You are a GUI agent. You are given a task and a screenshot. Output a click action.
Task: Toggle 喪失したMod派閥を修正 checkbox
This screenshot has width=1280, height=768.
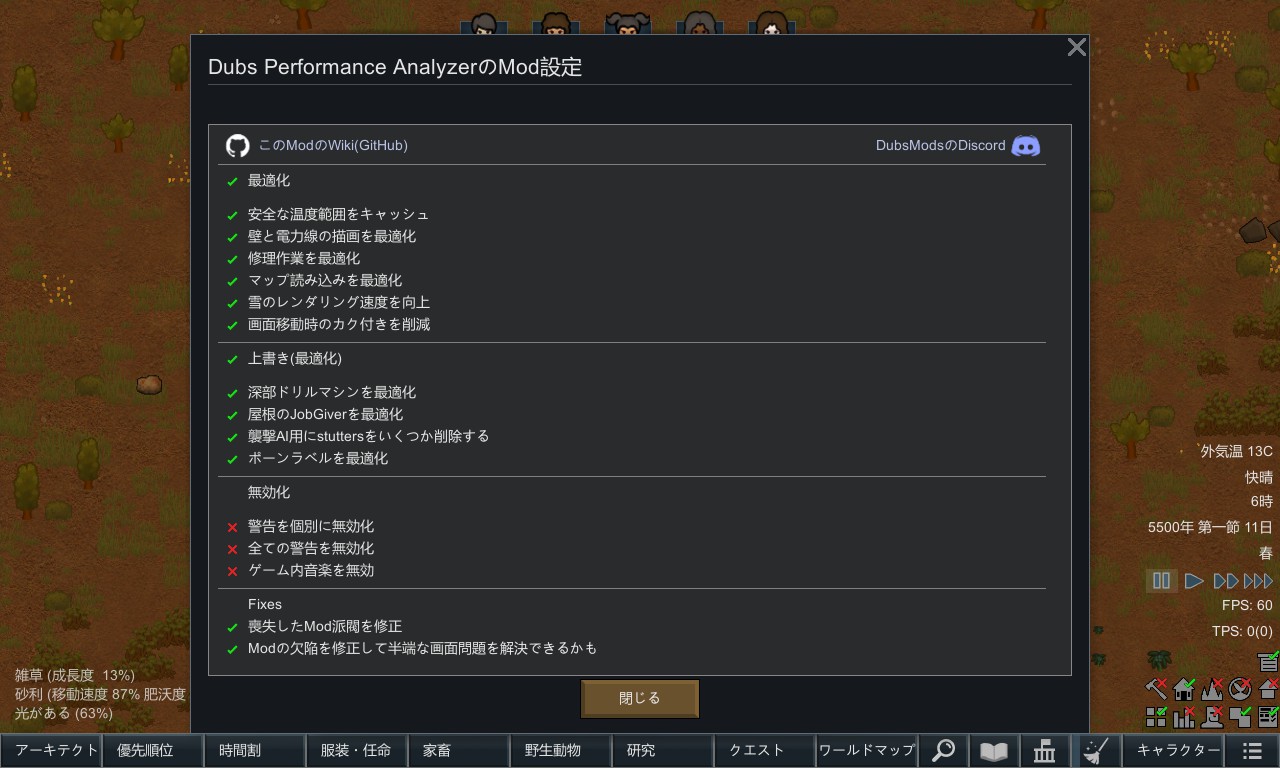click(232, 628)
